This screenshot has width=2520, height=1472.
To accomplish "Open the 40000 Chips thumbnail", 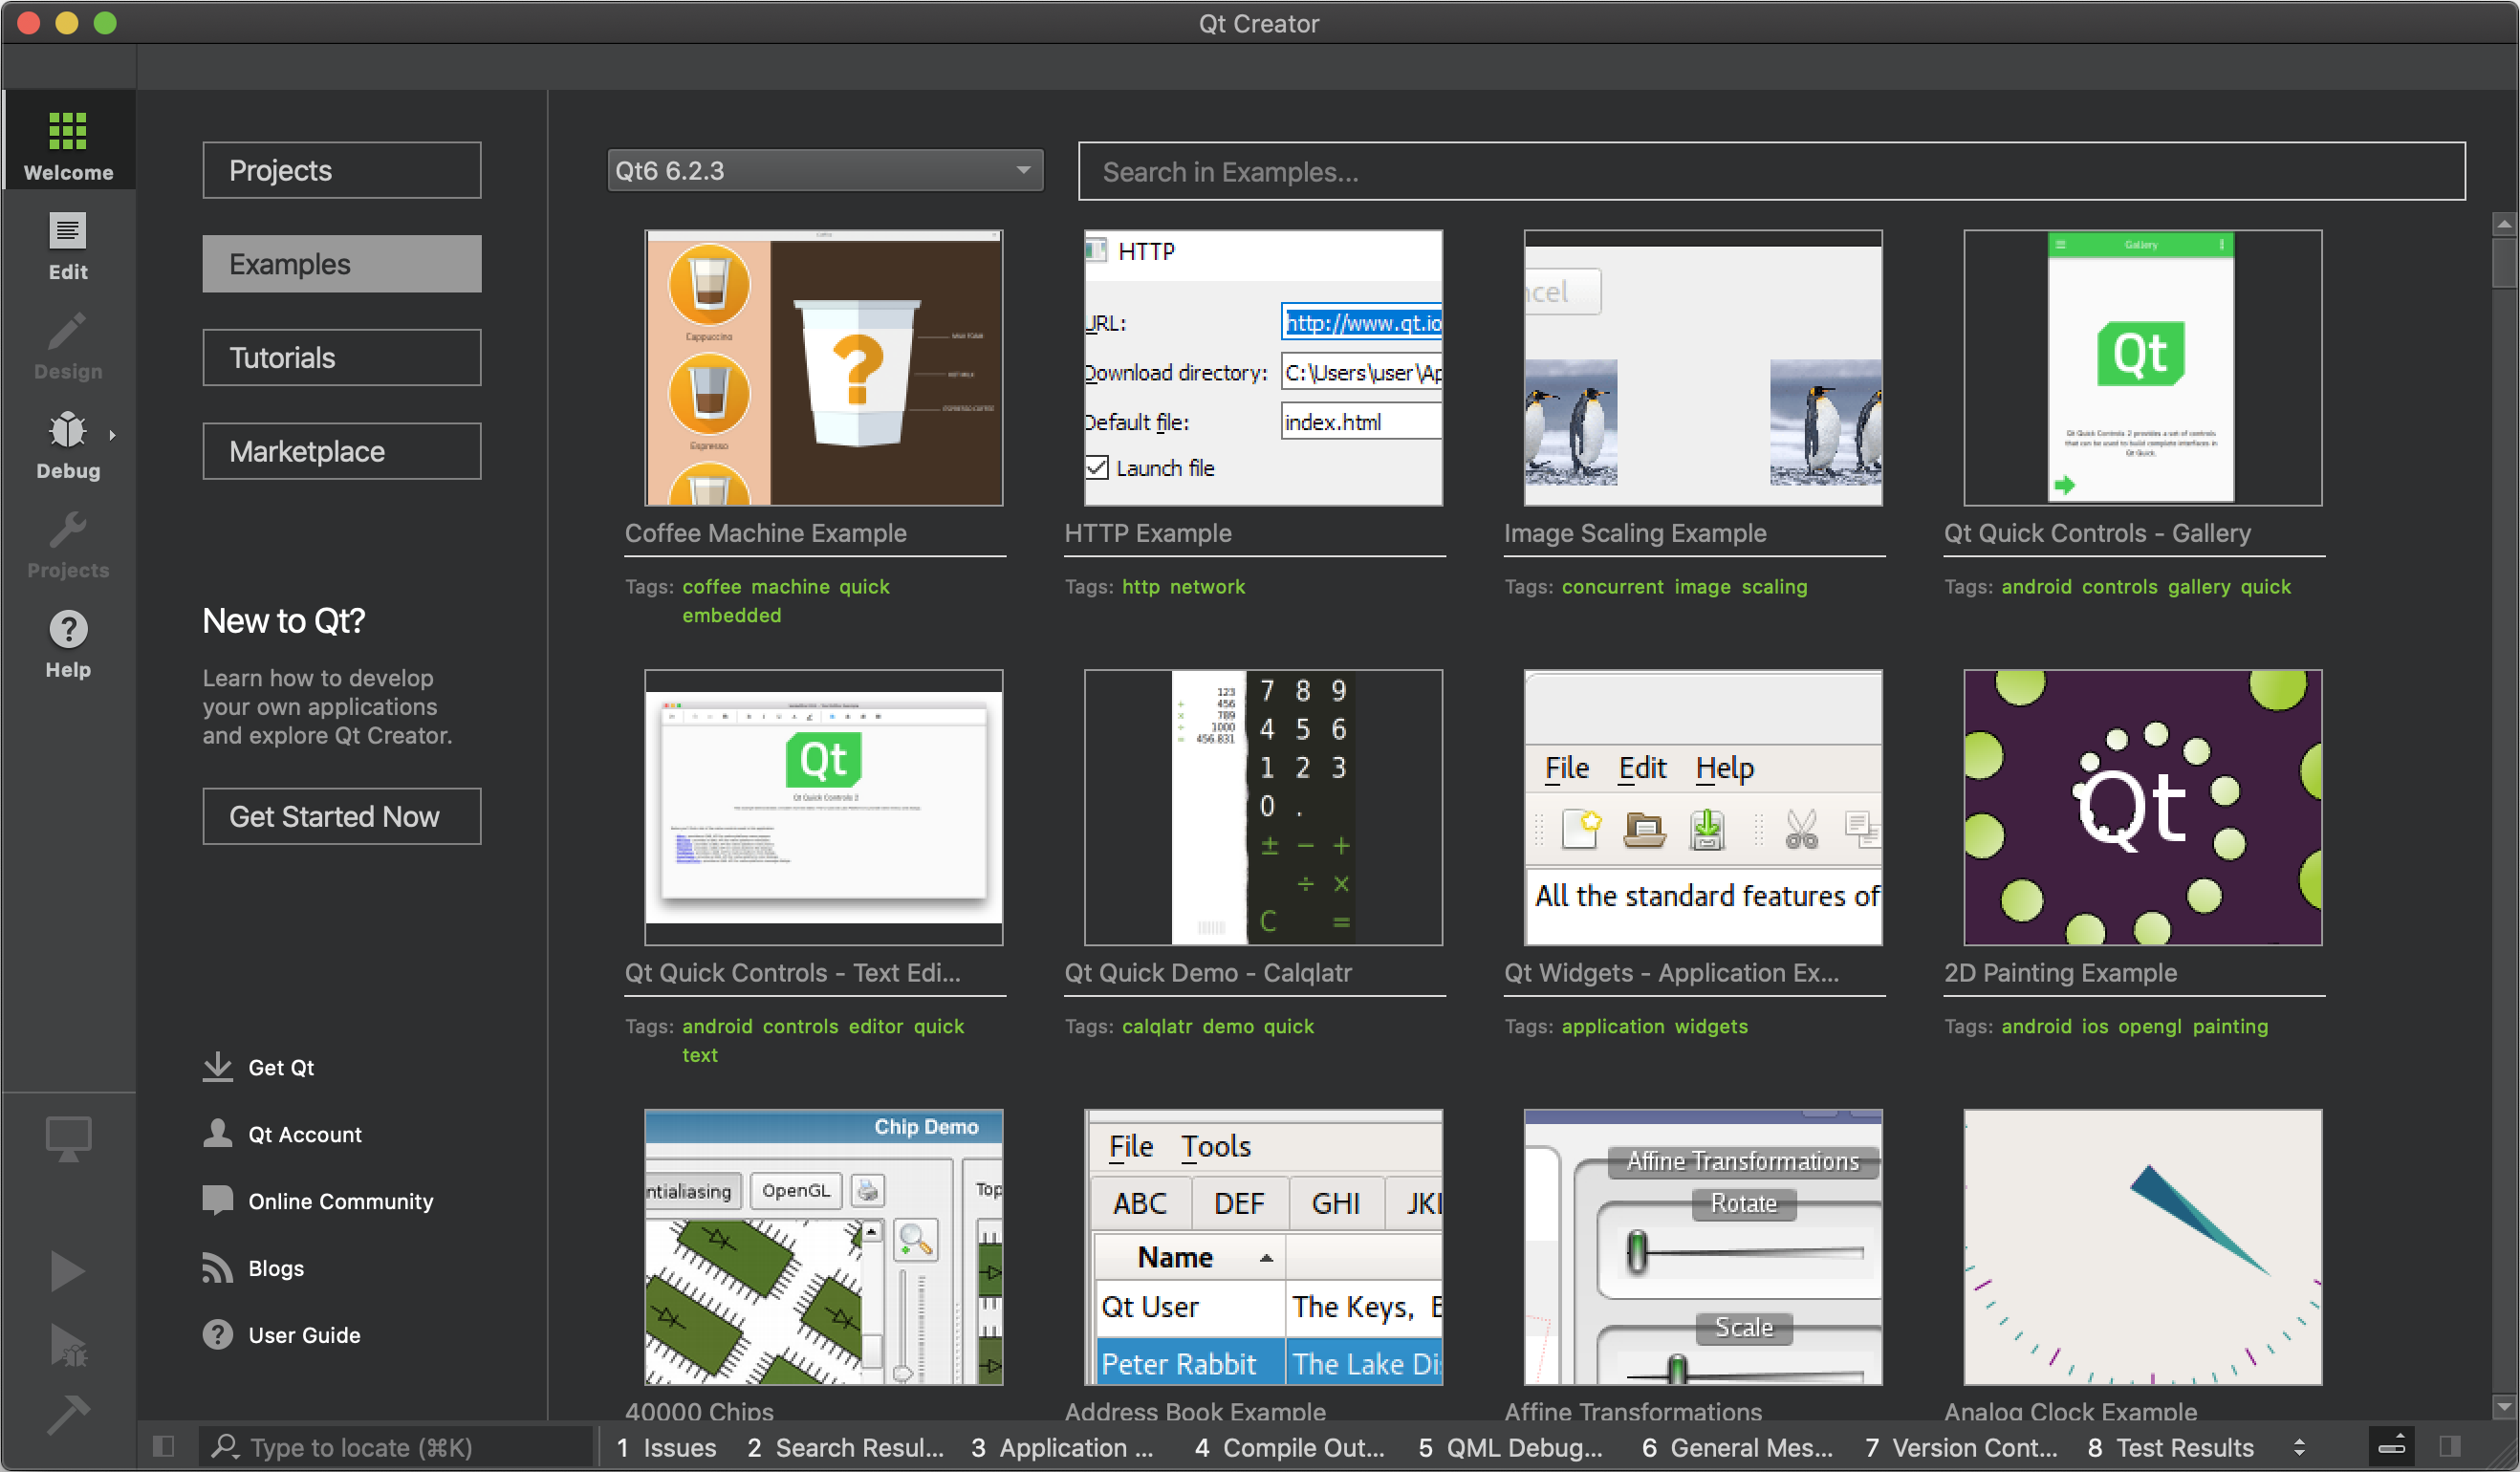I will pos(823,1247).
